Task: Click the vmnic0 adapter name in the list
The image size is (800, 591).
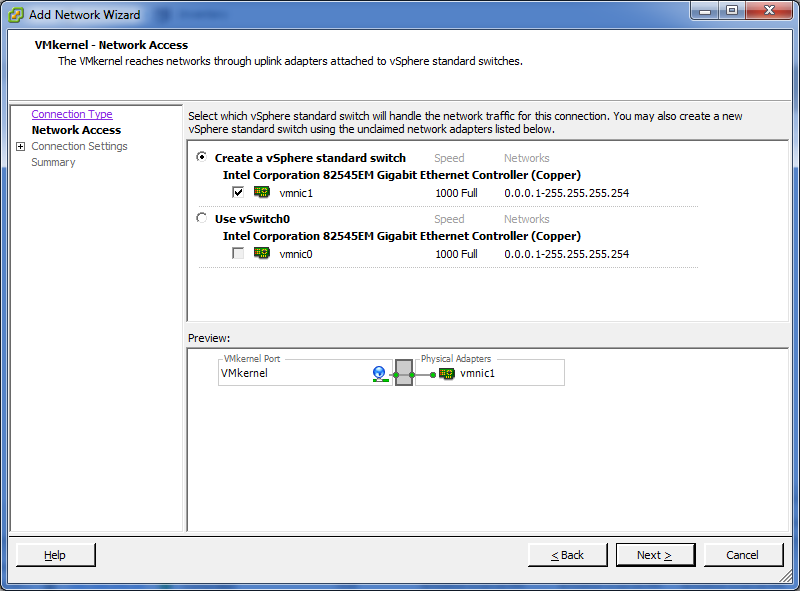Action: (x=296, y=254)
